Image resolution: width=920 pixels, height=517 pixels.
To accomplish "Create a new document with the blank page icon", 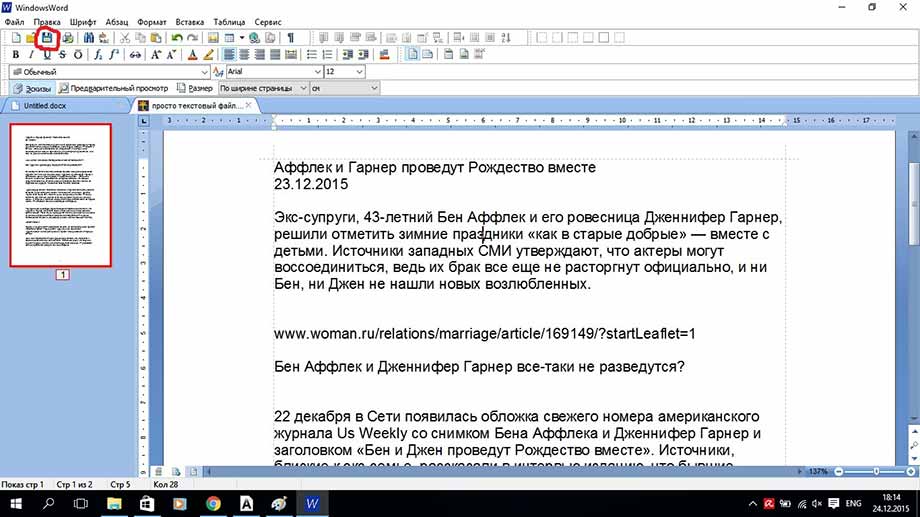I will (16, 38).
